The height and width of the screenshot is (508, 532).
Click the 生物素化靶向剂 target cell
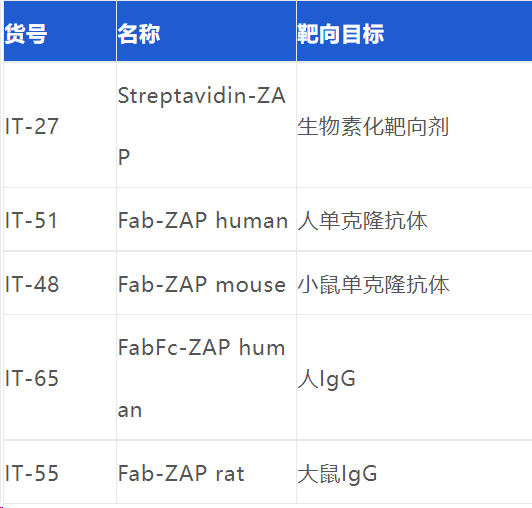point(414,125)
